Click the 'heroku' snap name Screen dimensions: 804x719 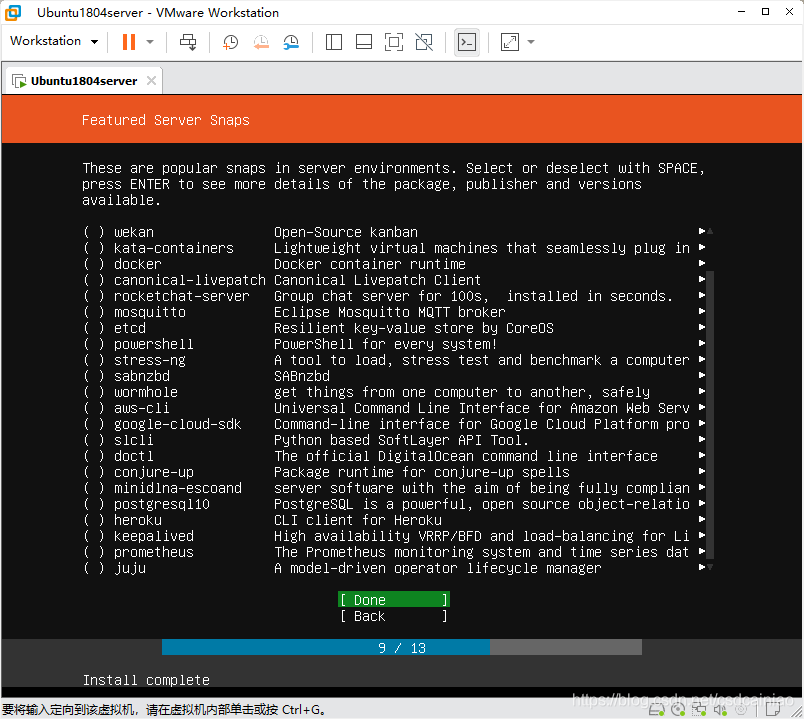coord(137,520)
